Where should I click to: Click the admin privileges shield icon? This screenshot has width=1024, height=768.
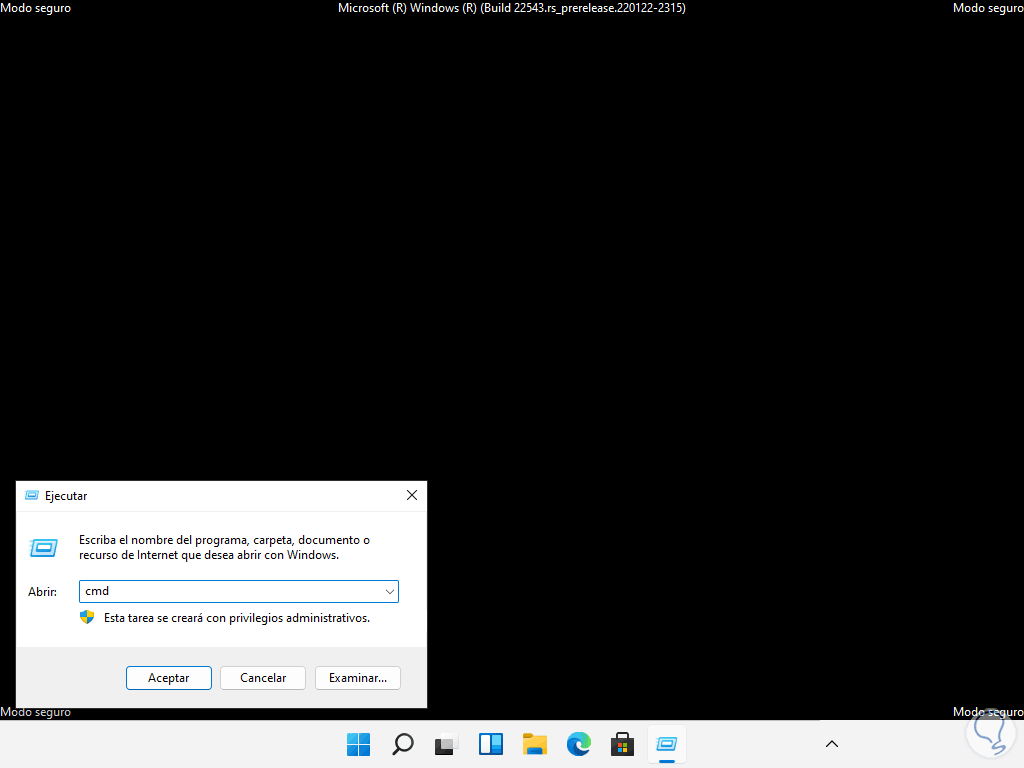(x=87, y=617)
